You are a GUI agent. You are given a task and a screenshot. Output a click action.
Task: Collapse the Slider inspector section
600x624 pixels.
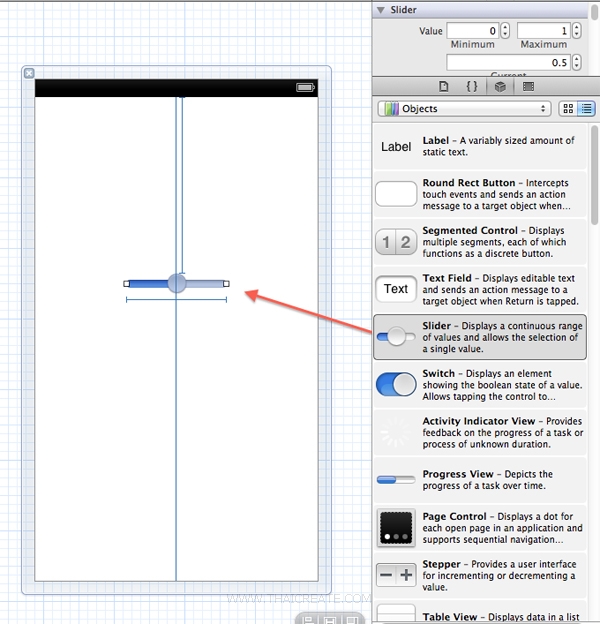tap(381, 10)
